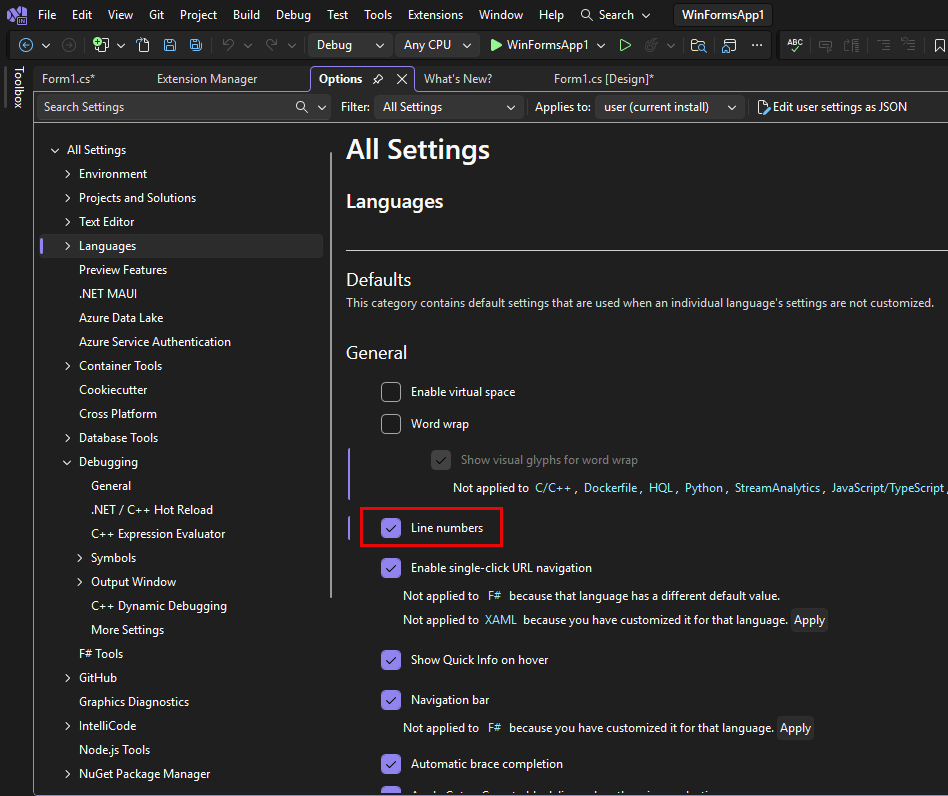
Task: Collapse the Debugging tree node
Action: point(67,462)
